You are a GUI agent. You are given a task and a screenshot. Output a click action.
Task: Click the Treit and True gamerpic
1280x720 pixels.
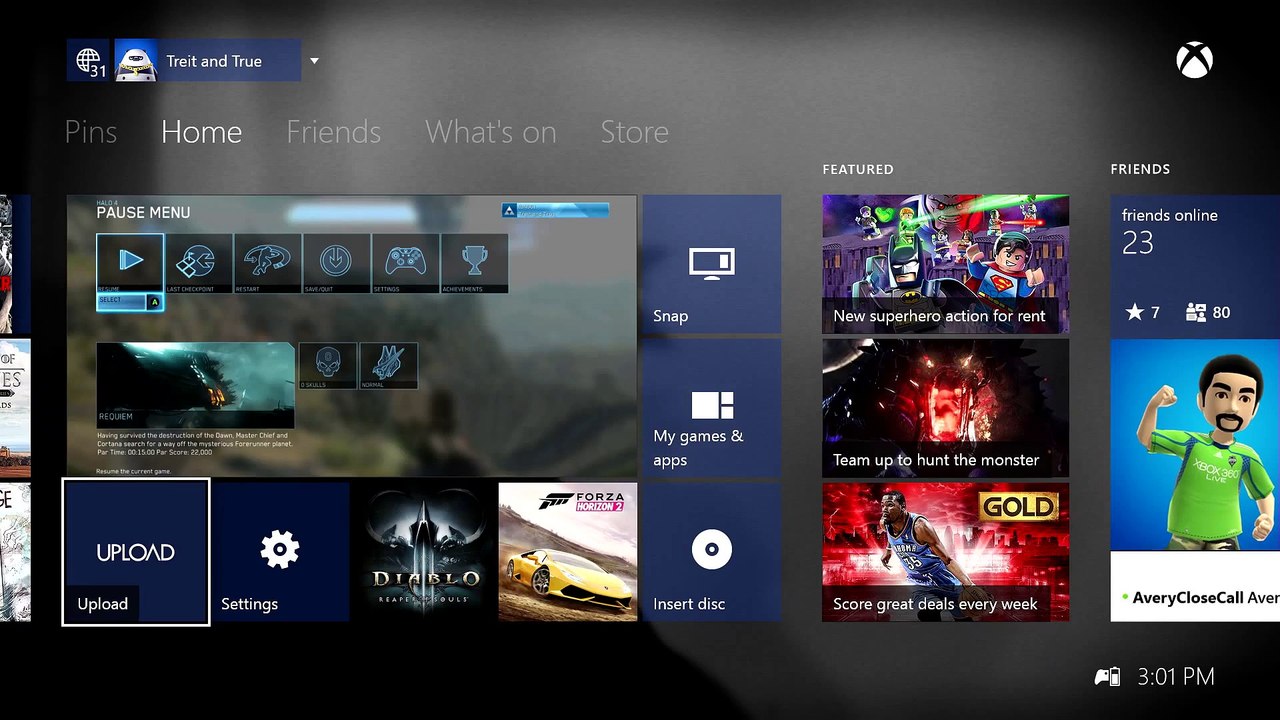pos(136,61)
